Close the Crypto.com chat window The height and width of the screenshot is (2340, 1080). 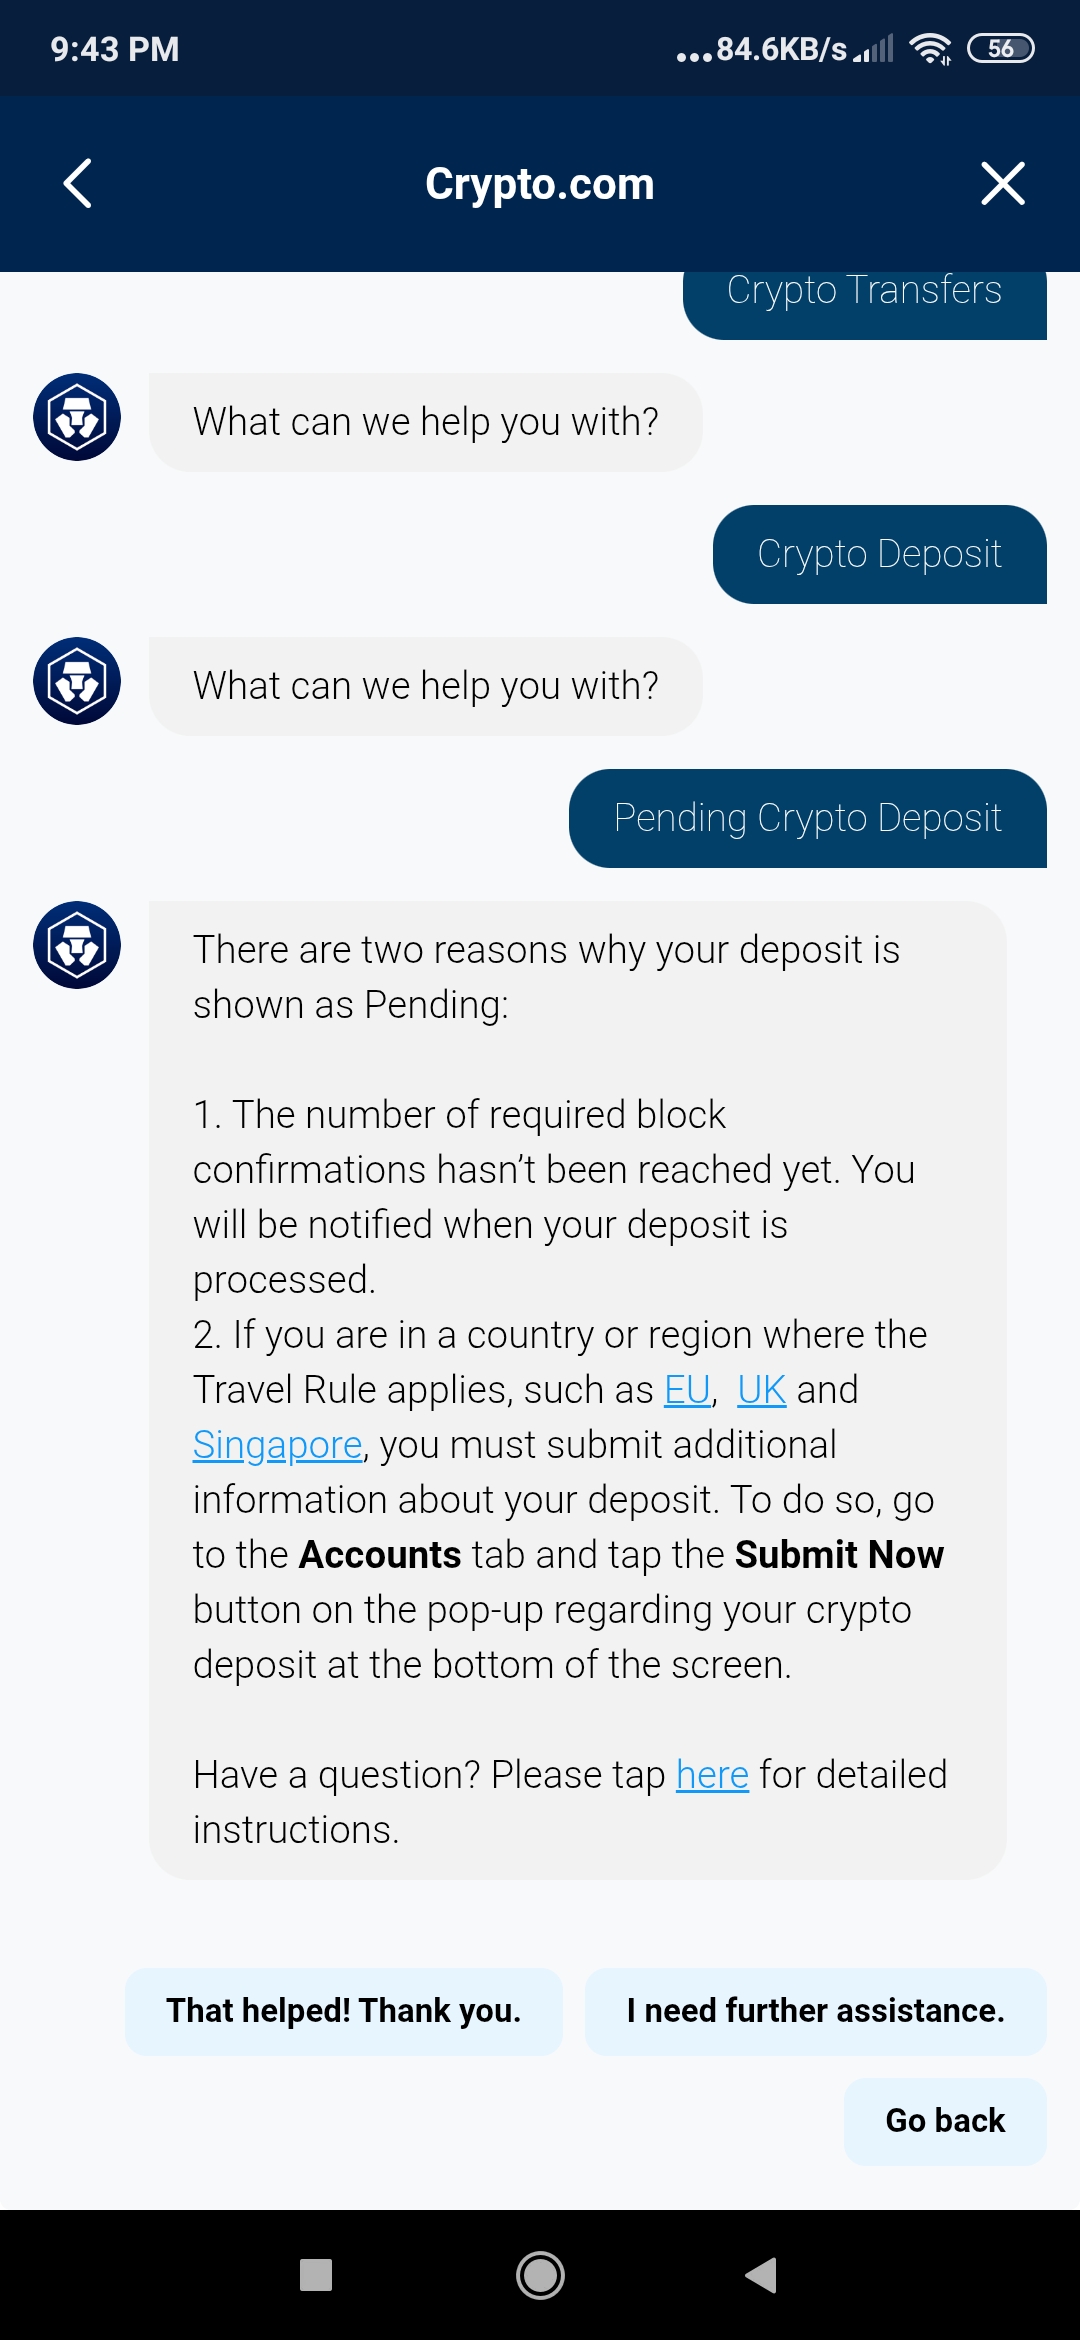[1003, 184]
